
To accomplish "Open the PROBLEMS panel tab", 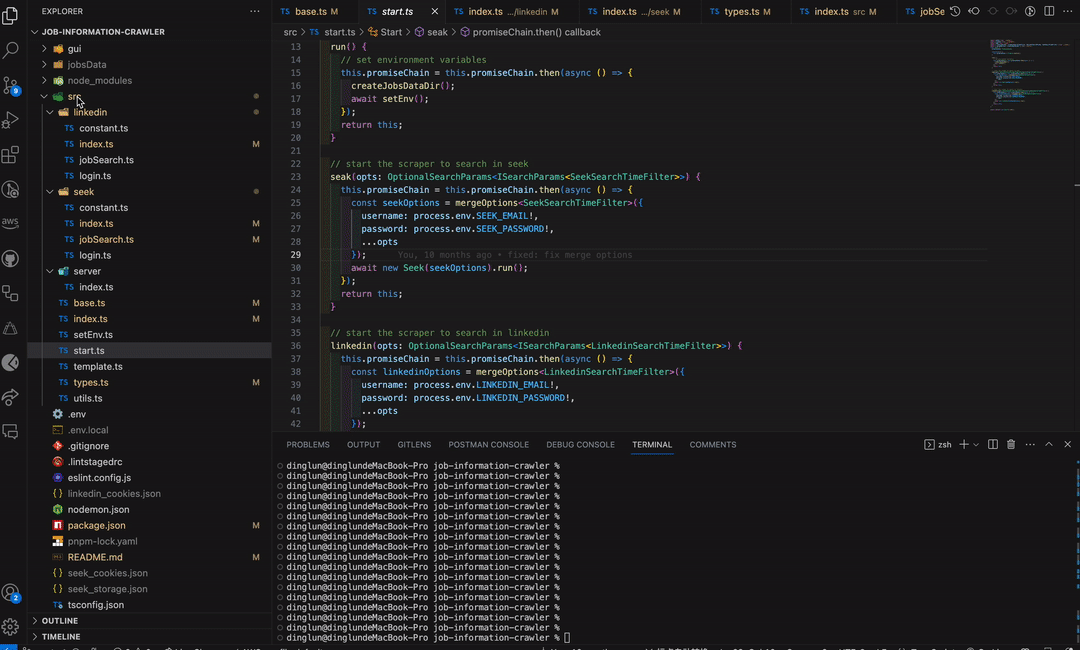I will (308, 445).
